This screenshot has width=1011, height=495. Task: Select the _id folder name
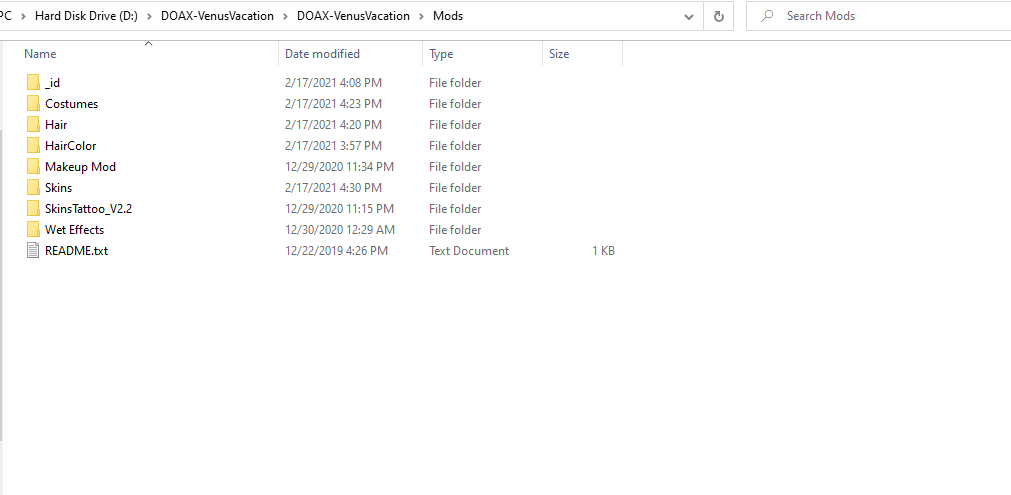53,83
